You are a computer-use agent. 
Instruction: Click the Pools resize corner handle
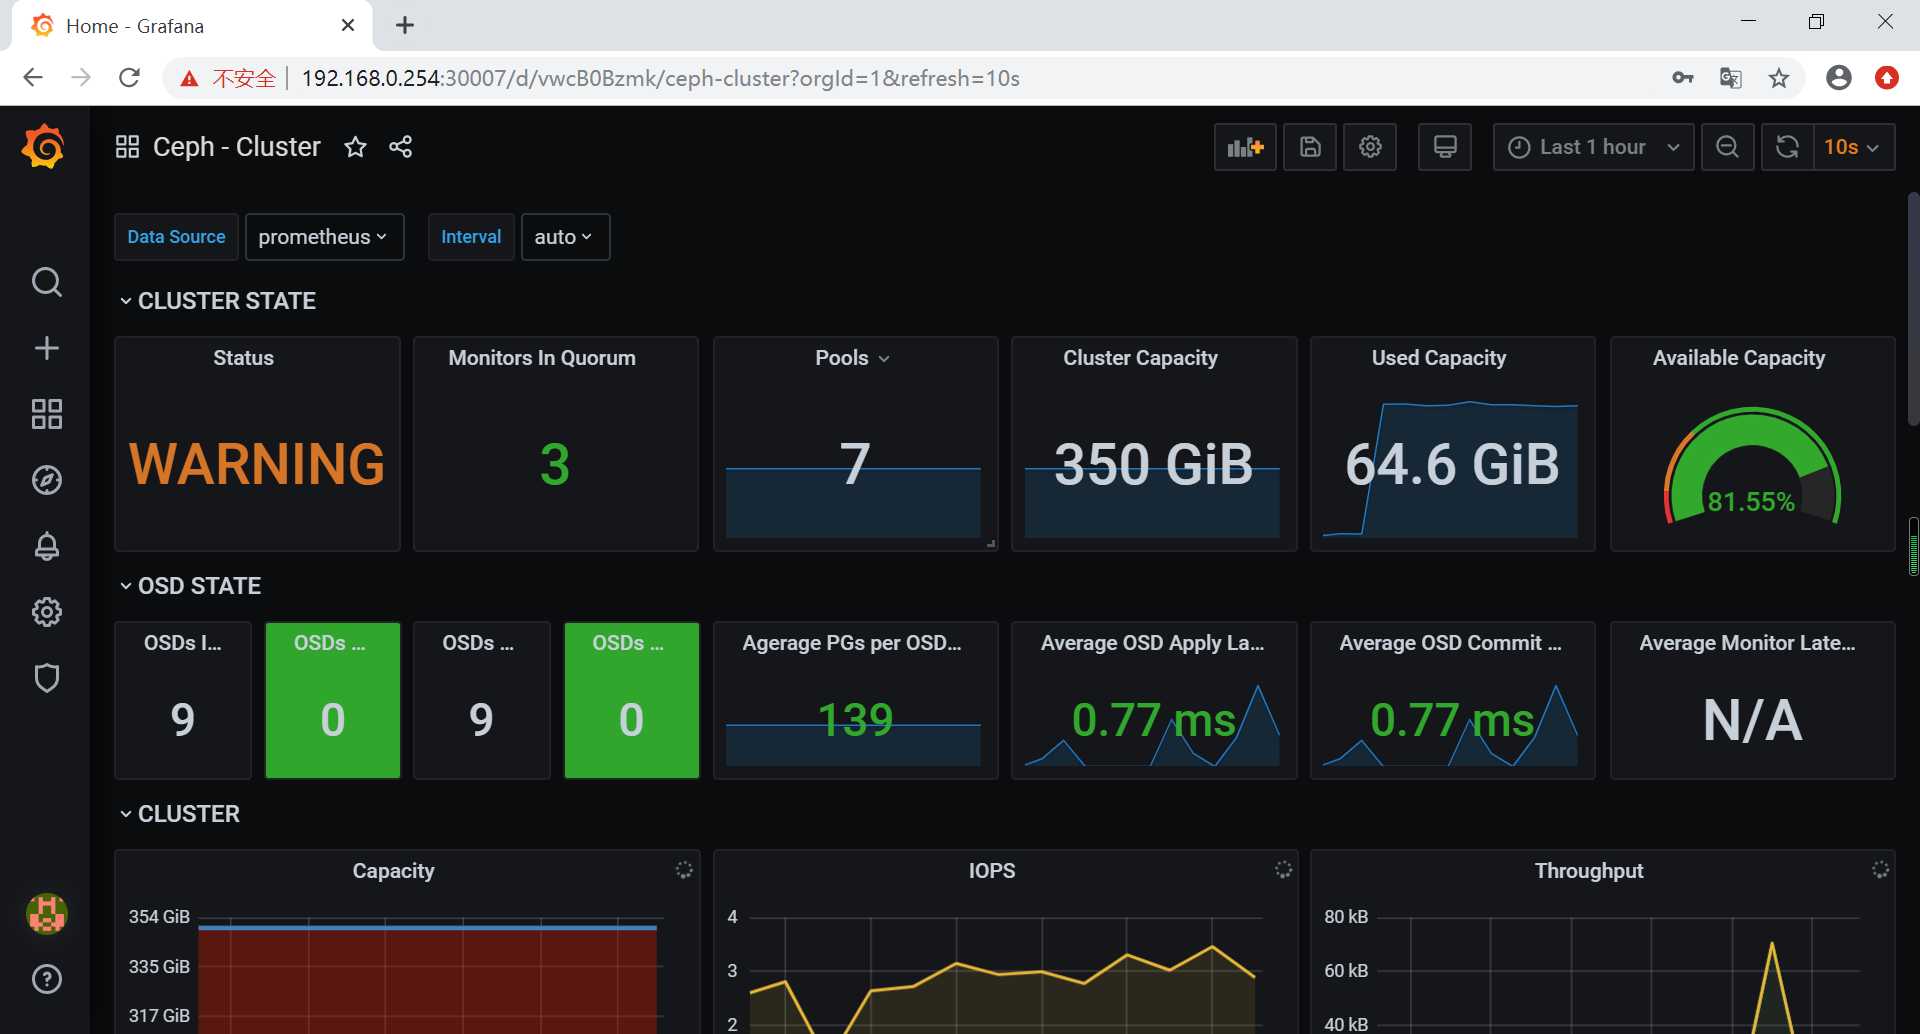991,544
